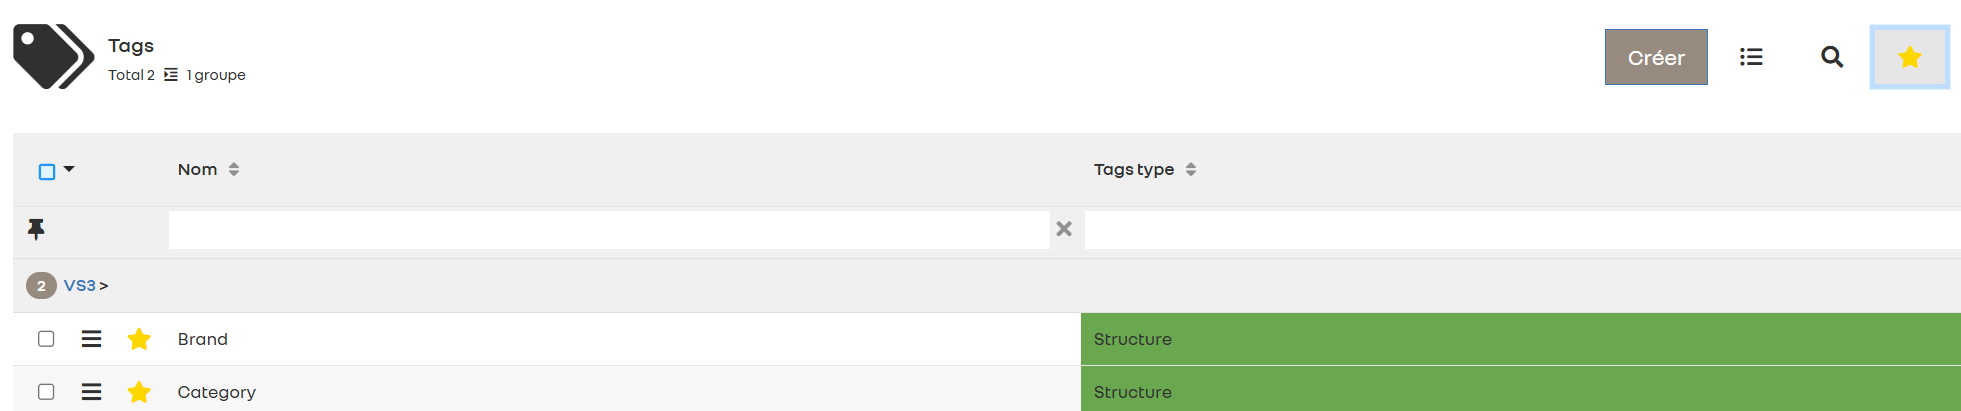Viewport: 1961px width, 411px height.
Task: Open the list view options icon
Action: tap(1751, 57)
